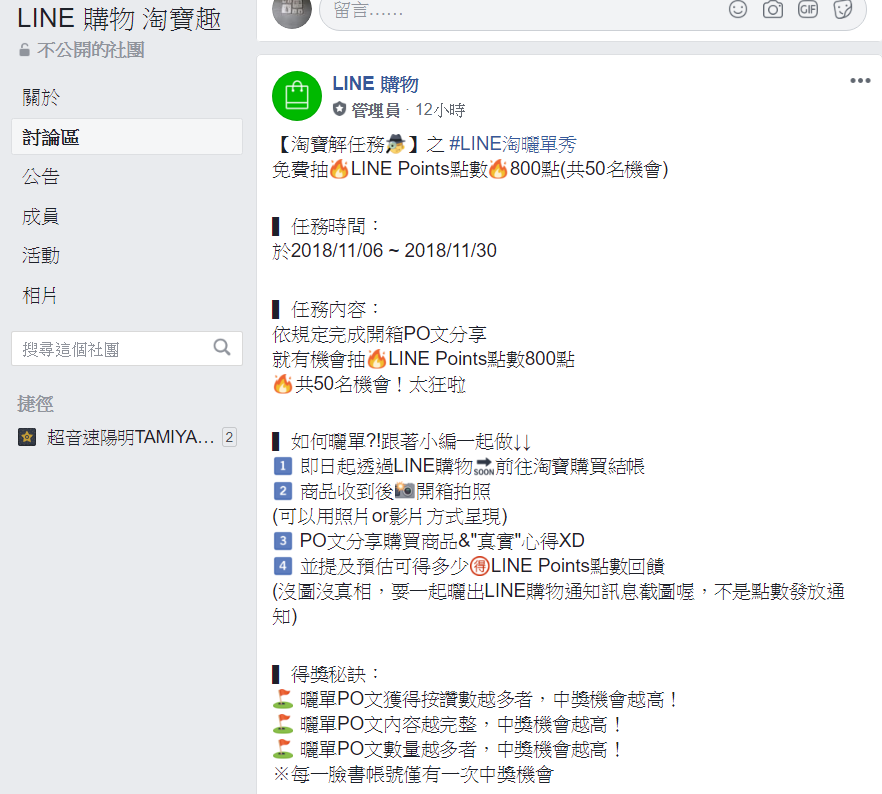Click the text 曬單PO文內容越完整，中獎機會越高！
882x794 pixels.
pyautogui.click(x=462, y=724)
